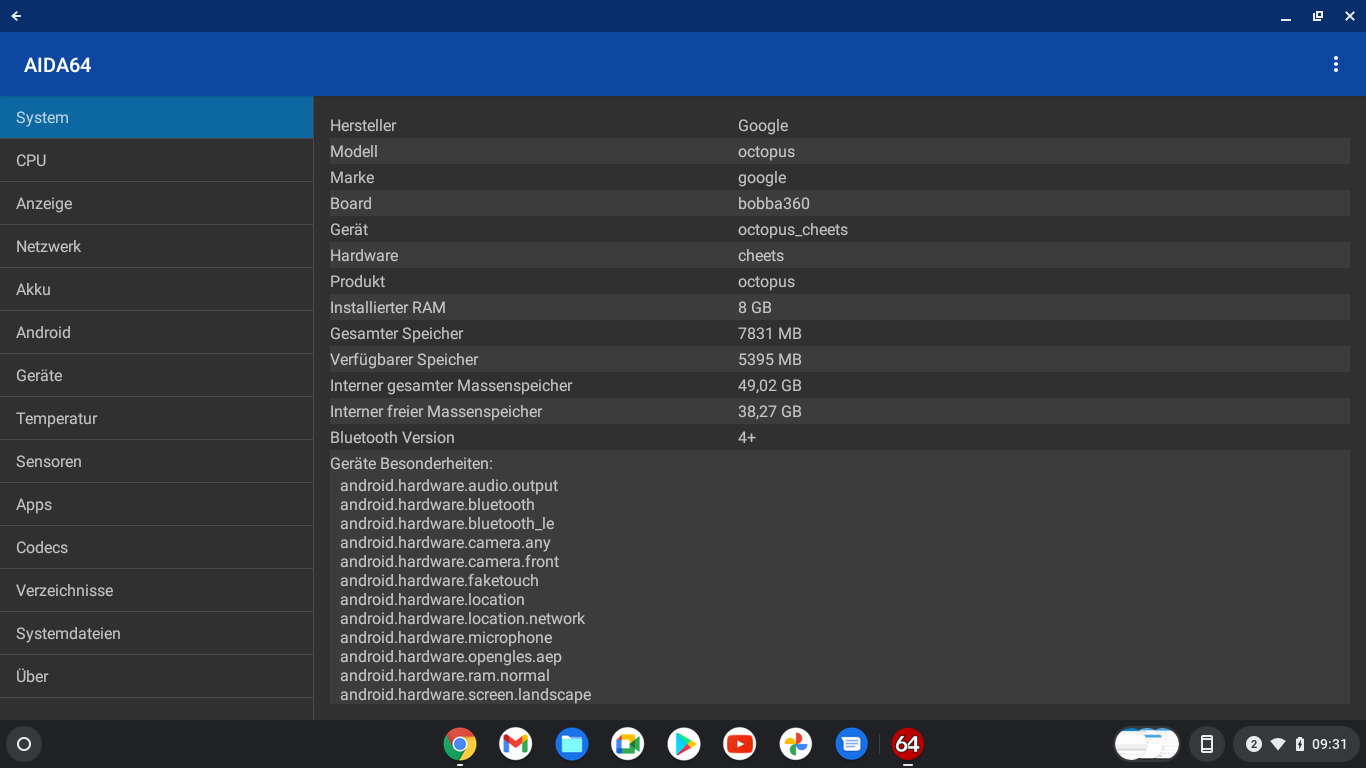The width and height of the screenshot is (1366, 768).
Task: Show the Akku information
Action: [157, 289]
